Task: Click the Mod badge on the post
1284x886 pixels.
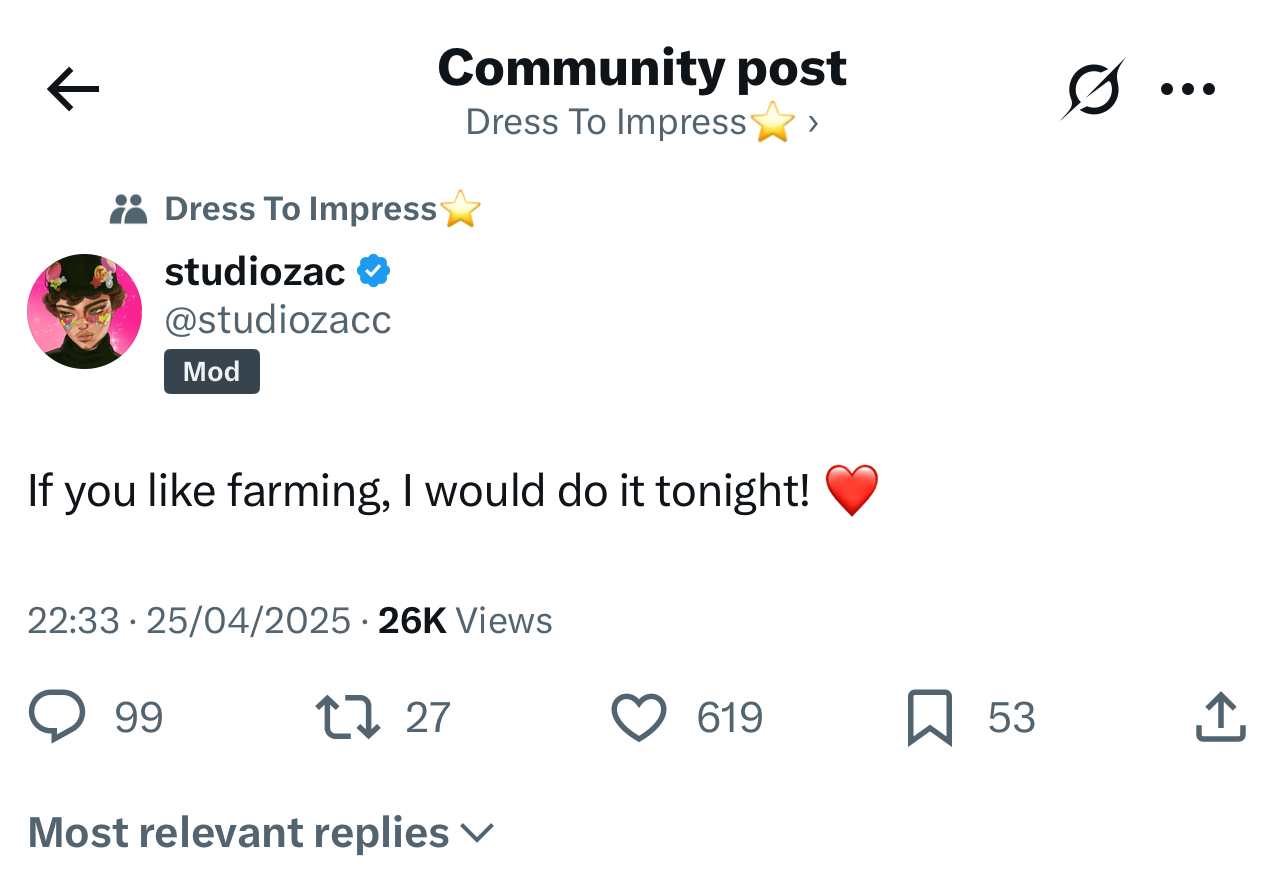Action: pos(211,371)
